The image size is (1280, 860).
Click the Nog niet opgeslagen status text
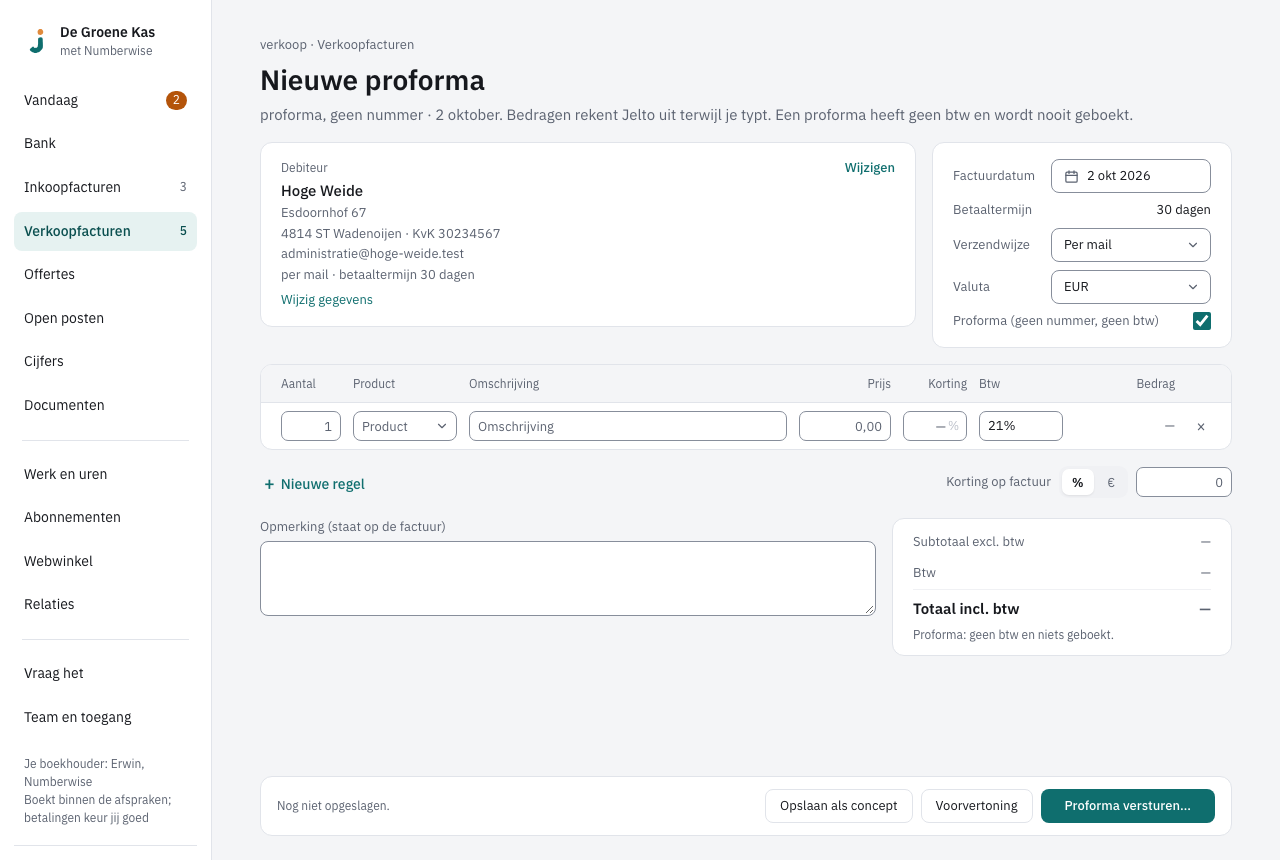pos(333,806)
